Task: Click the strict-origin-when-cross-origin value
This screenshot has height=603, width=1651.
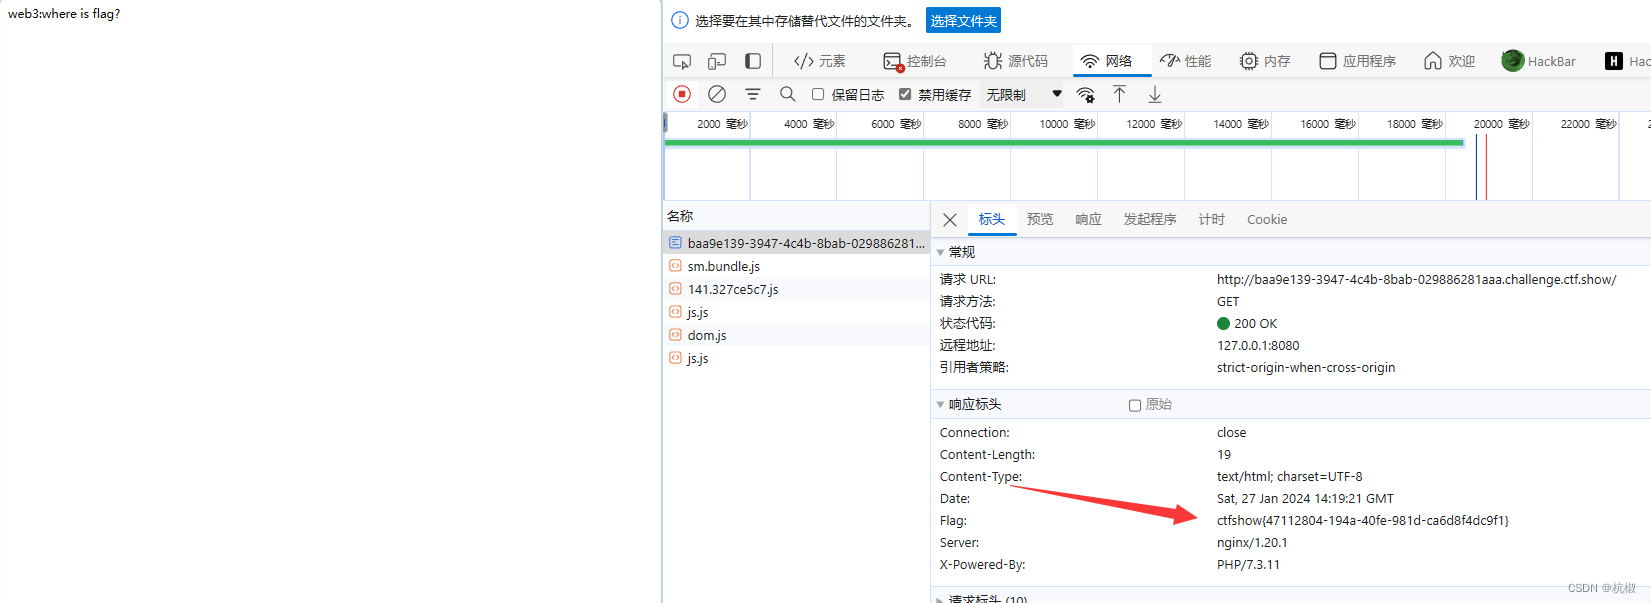Action: coord(1306,367)
